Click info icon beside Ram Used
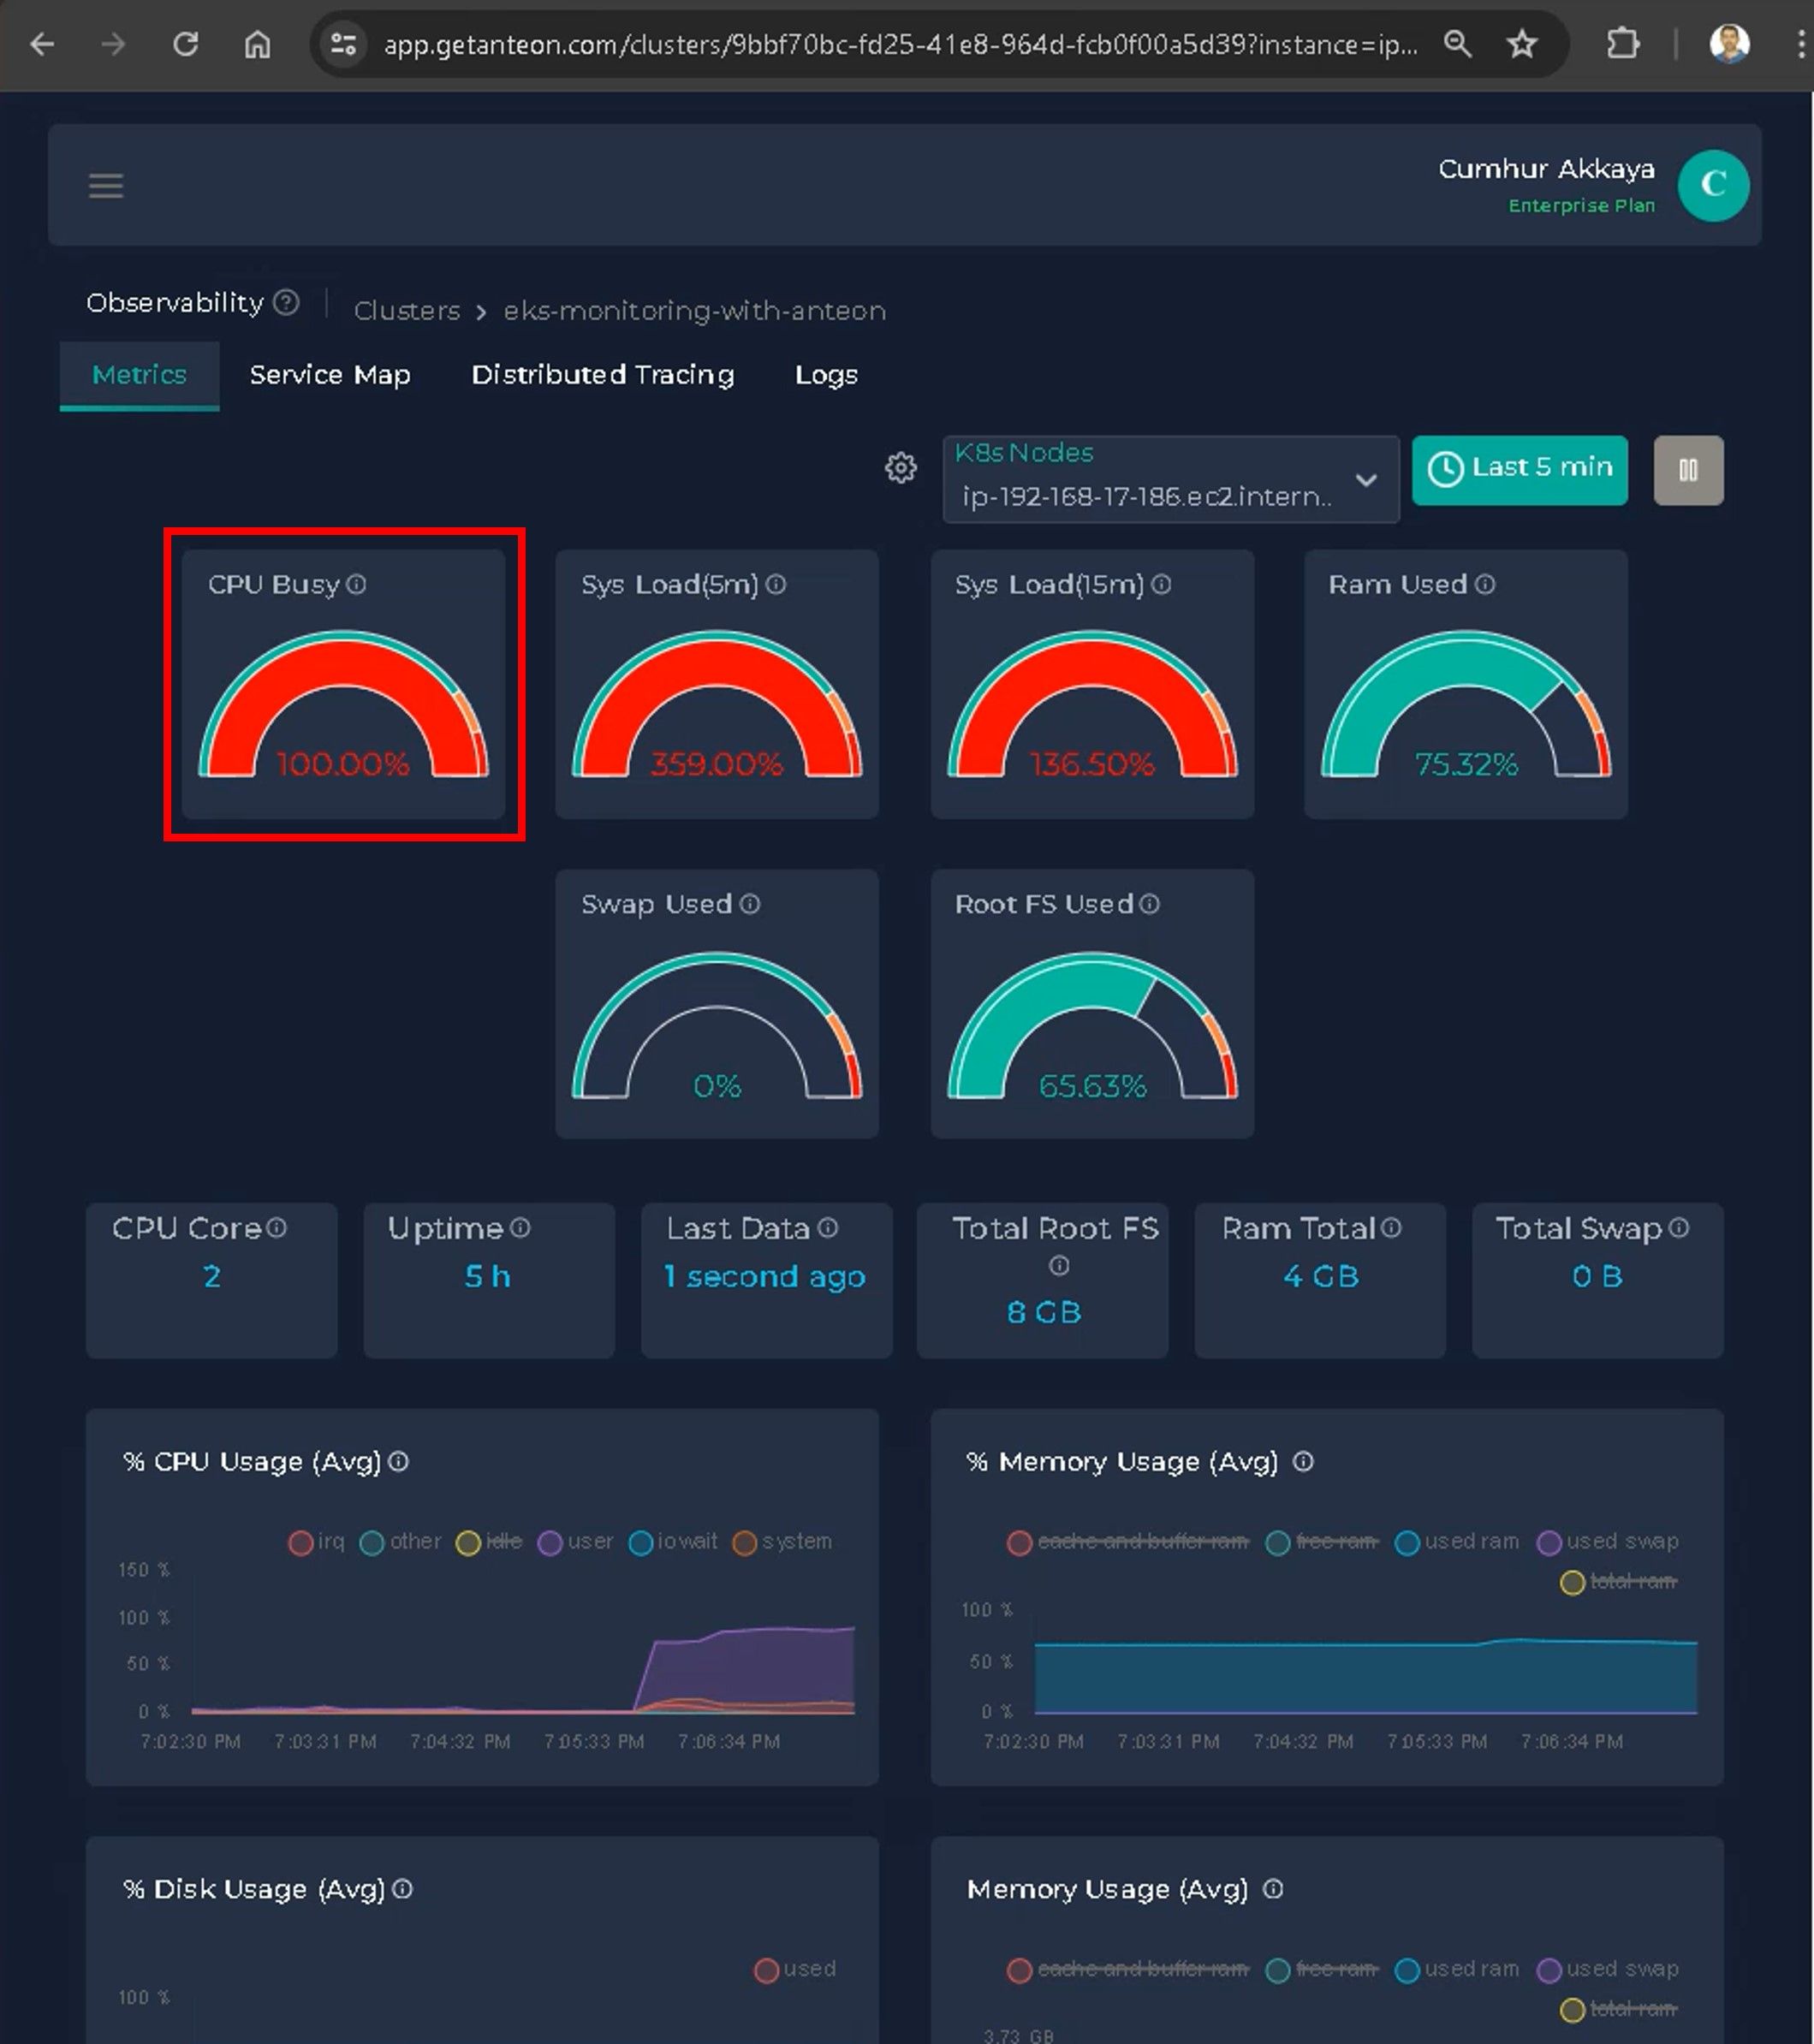This screenshot has width=1814, height=2044. 1485,584
